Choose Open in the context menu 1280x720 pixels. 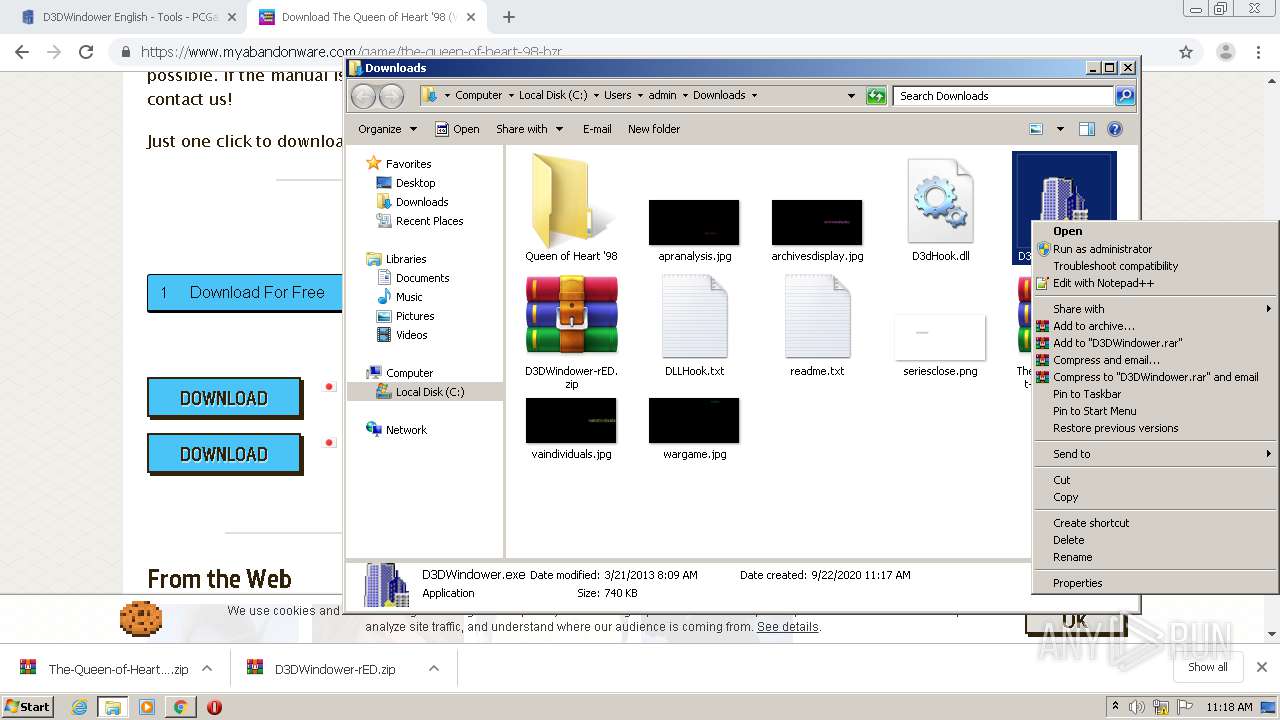pyautogui.click(x=1155, y=231)
